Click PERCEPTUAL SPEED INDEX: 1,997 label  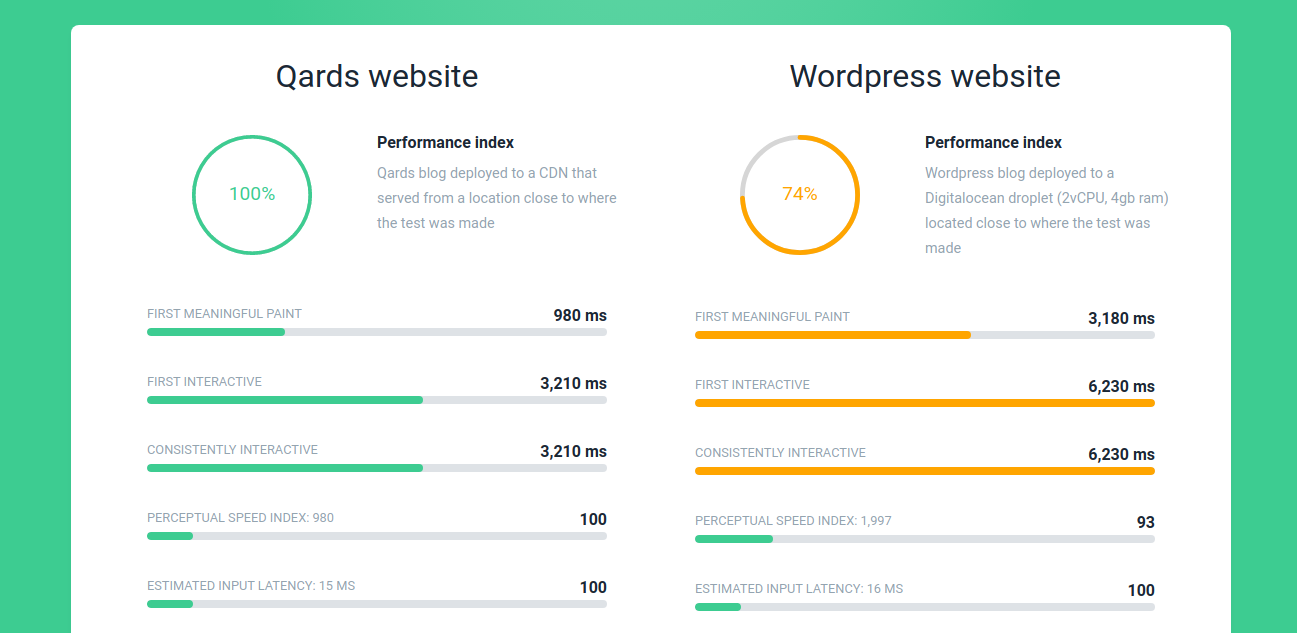point(793,521)
